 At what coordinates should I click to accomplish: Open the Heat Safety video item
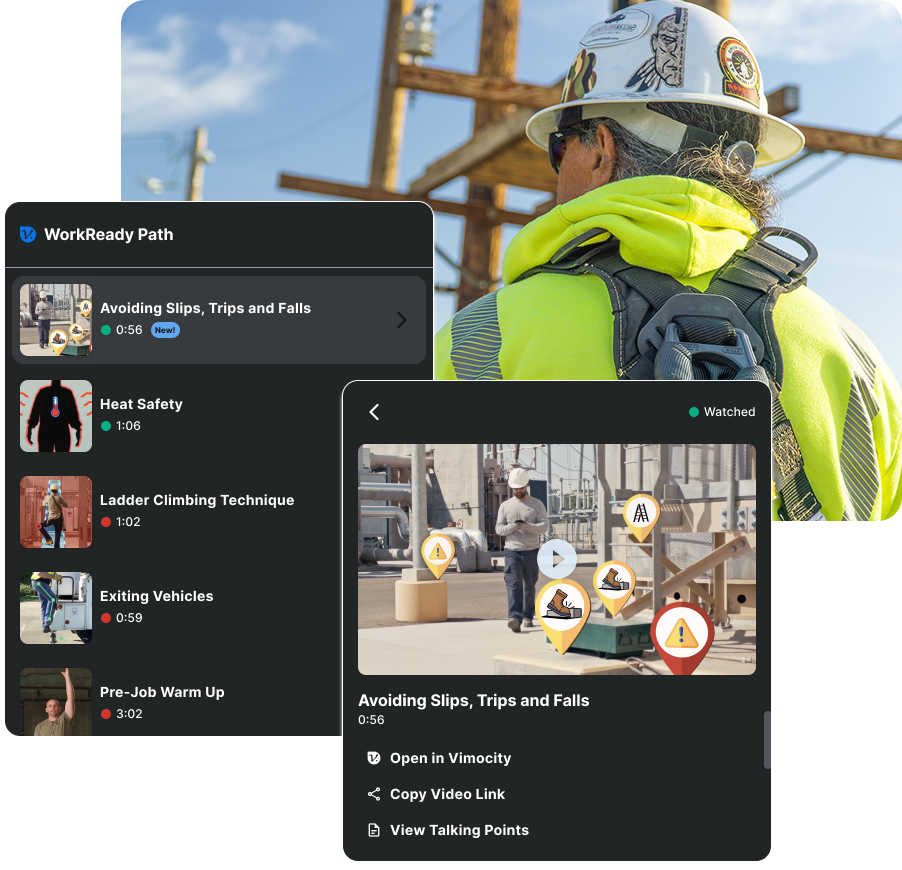141,405
